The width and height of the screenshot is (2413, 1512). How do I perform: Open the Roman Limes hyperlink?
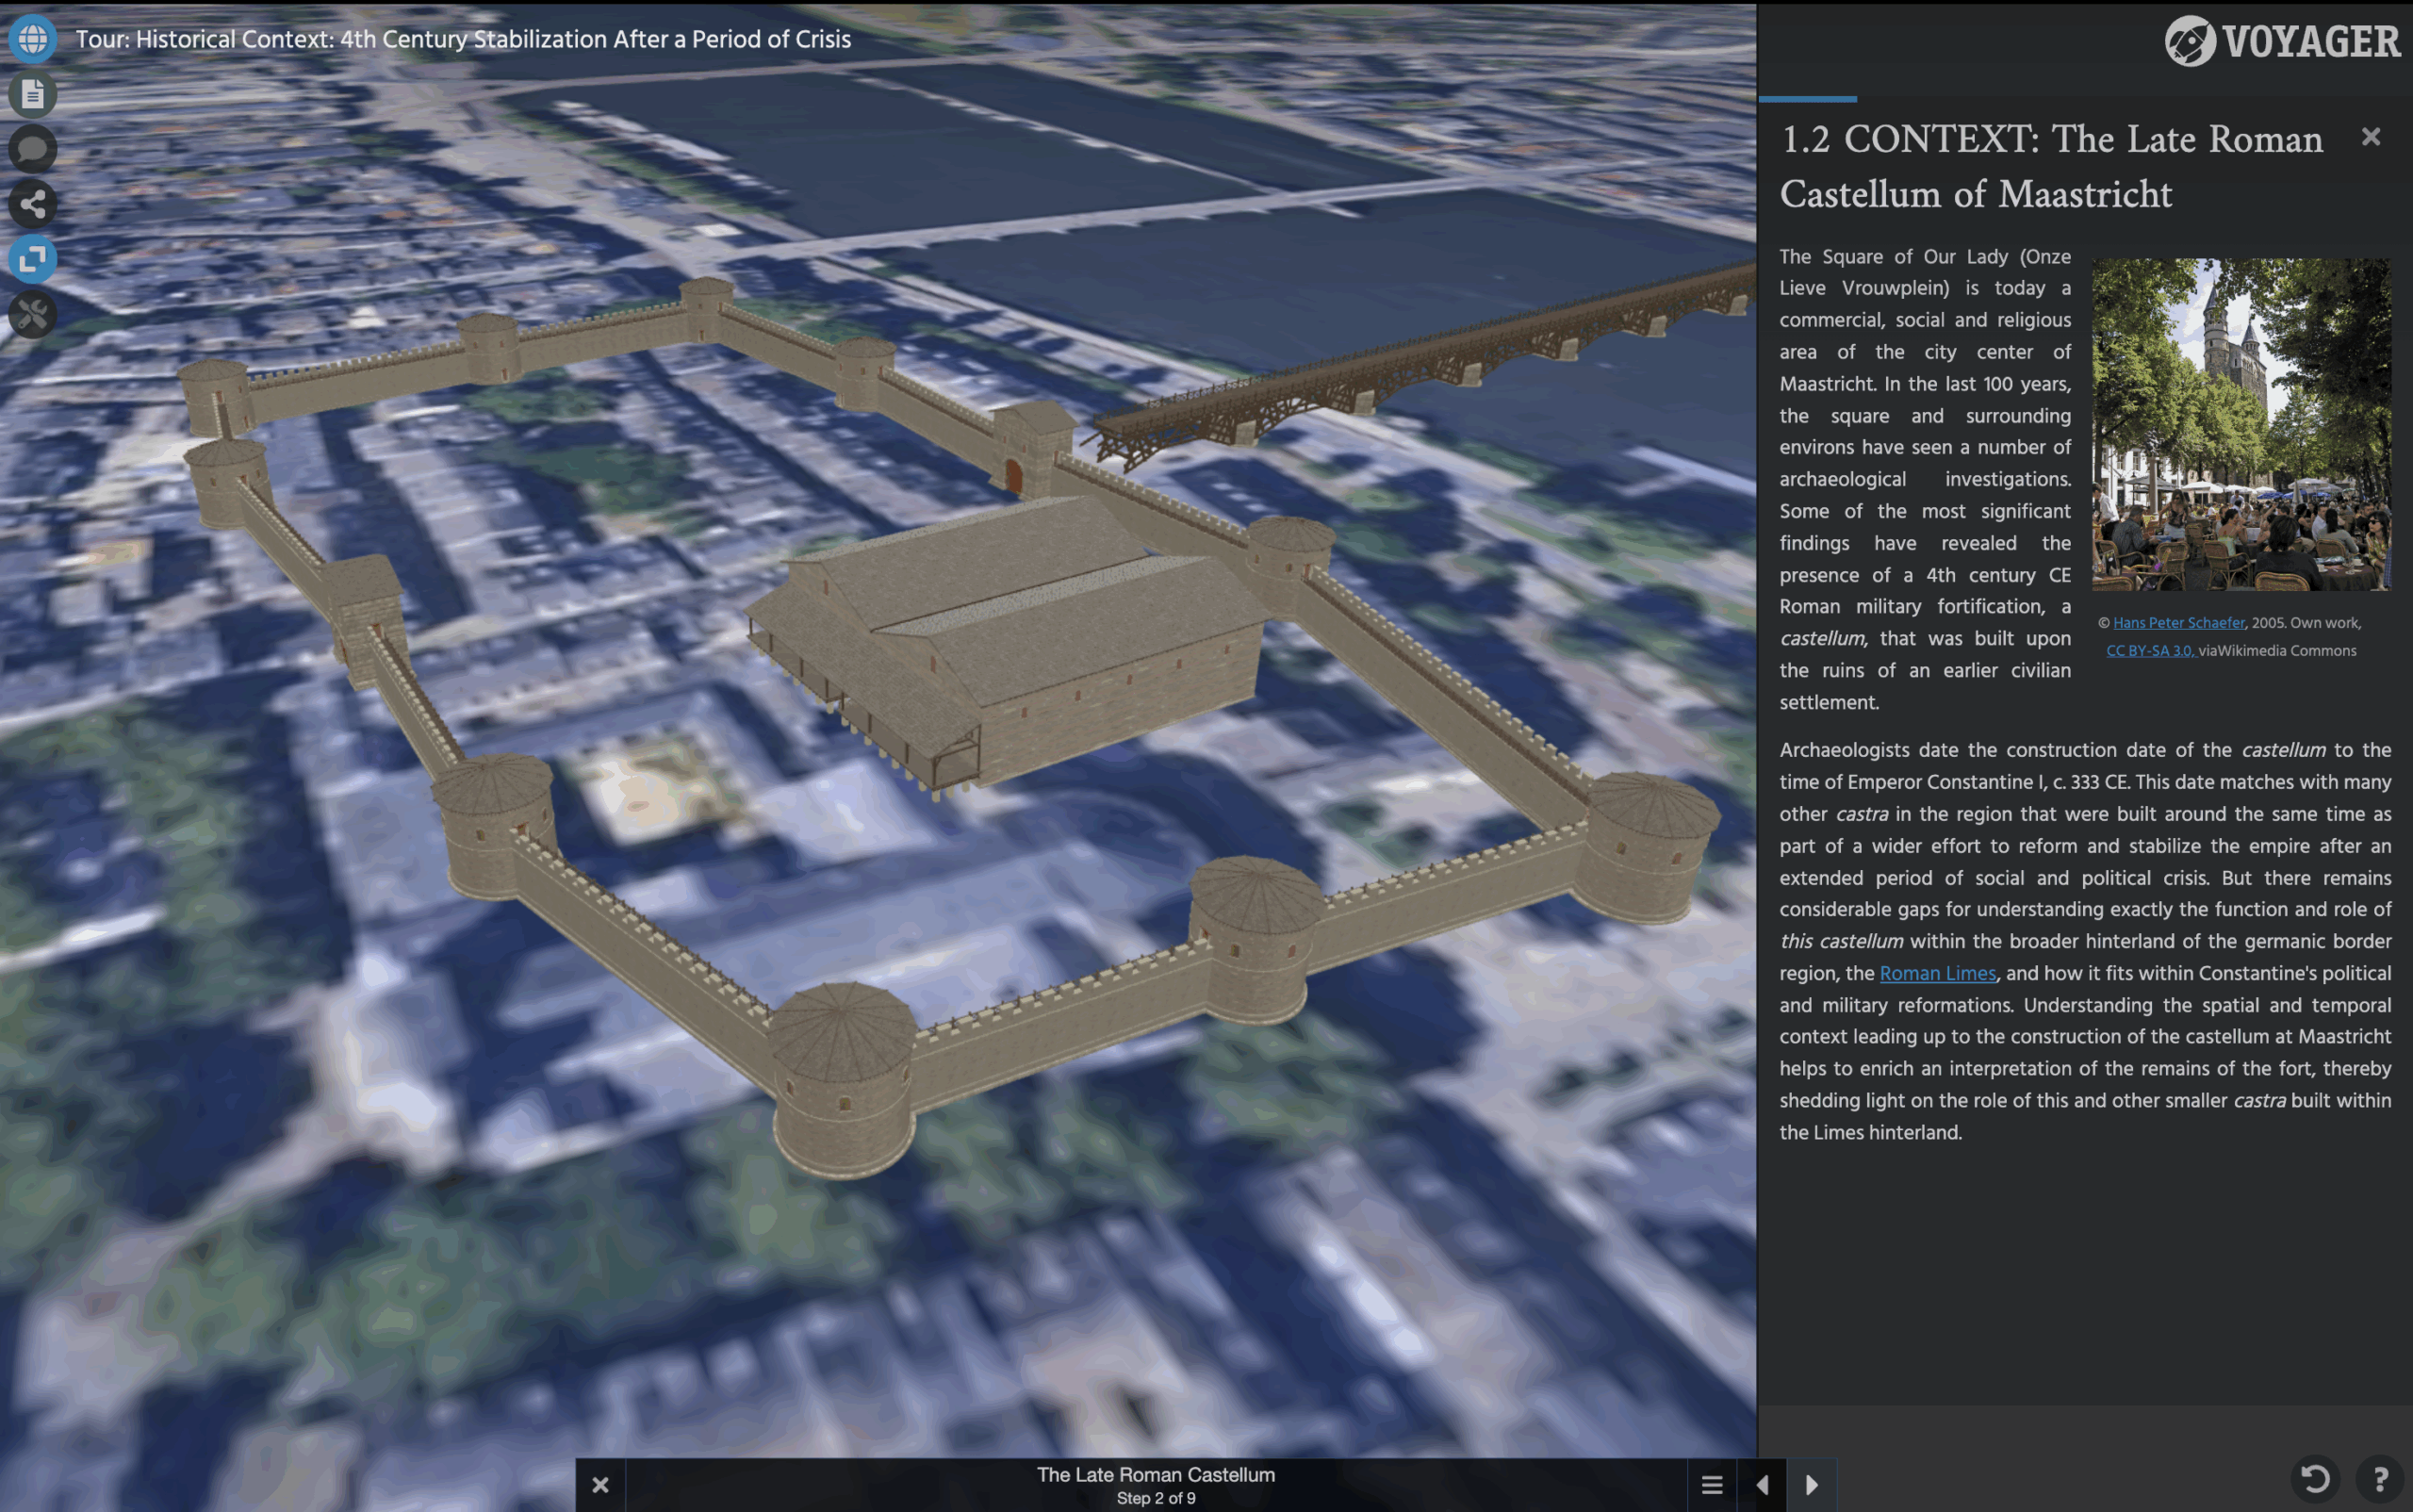(1937, 973)
